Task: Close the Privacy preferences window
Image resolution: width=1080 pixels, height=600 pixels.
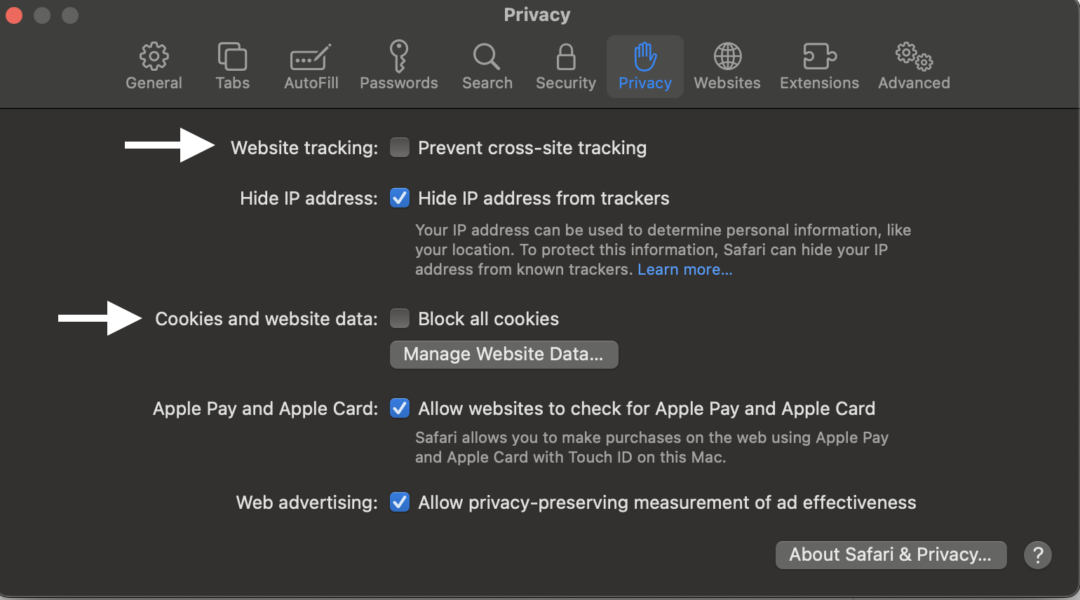Action: click(14, 15)
